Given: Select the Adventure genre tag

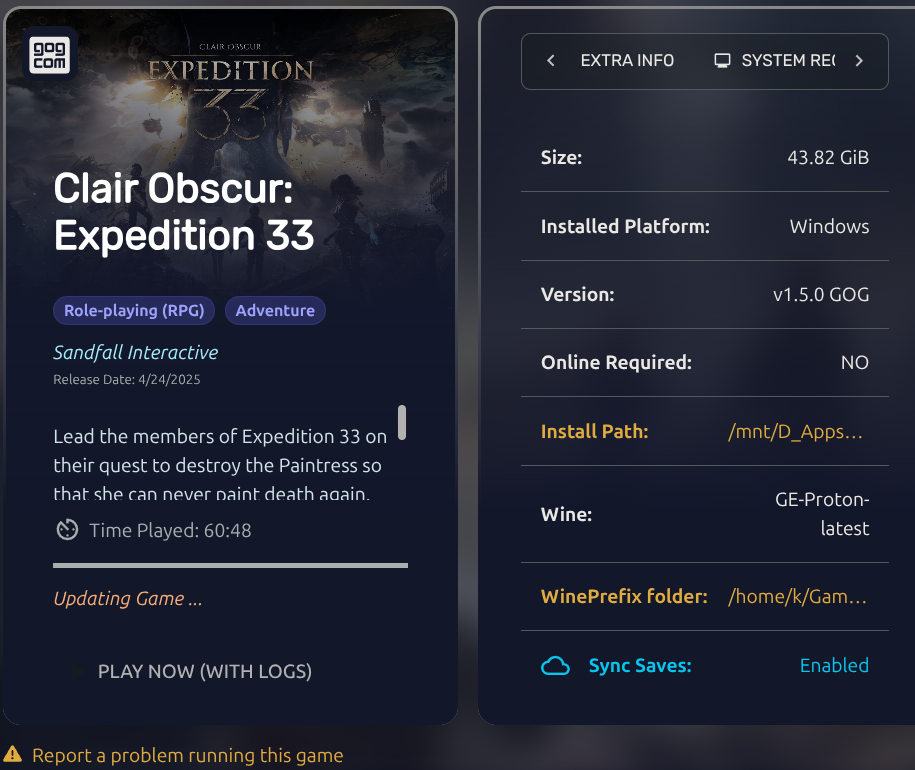Looking at the screenshot, I should [275, 311].
